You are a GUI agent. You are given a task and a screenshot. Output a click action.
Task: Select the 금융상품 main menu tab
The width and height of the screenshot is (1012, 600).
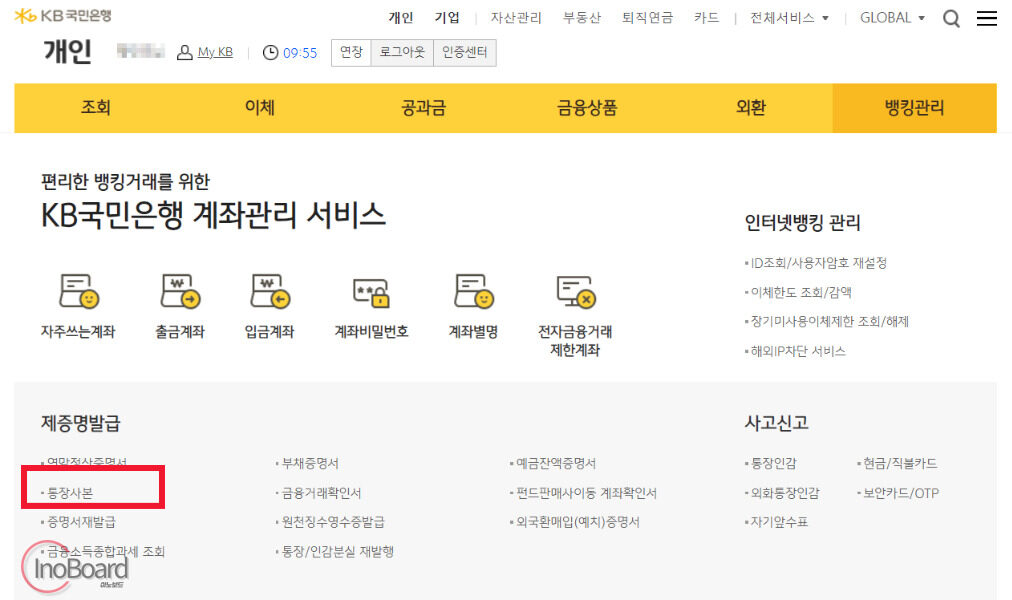click(587, 107)
